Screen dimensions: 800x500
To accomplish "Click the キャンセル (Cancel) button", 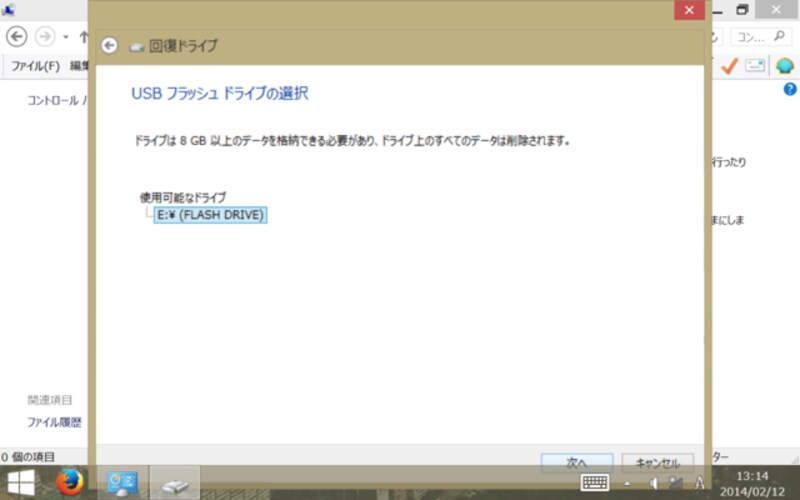I will click(x=658, y=462).
